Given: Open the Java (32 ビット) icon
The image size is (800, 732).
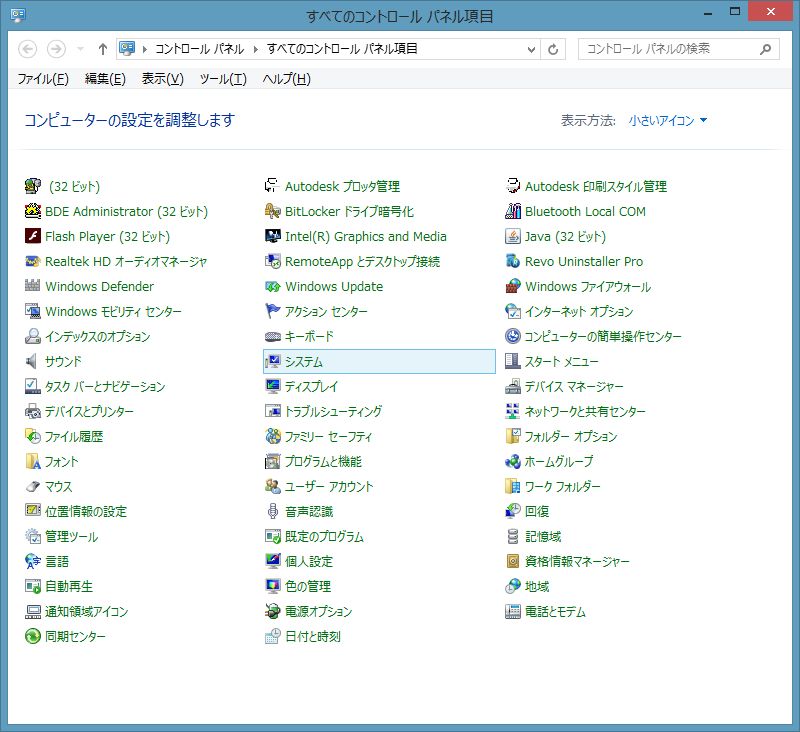Looking at the screenshot, I should [513, 236].
